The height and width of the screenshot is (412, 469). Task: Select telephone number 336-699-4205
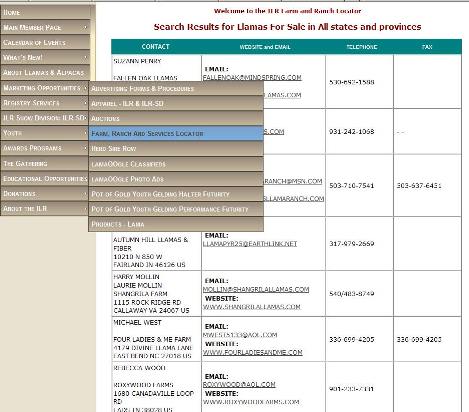(x=352, y=339)
